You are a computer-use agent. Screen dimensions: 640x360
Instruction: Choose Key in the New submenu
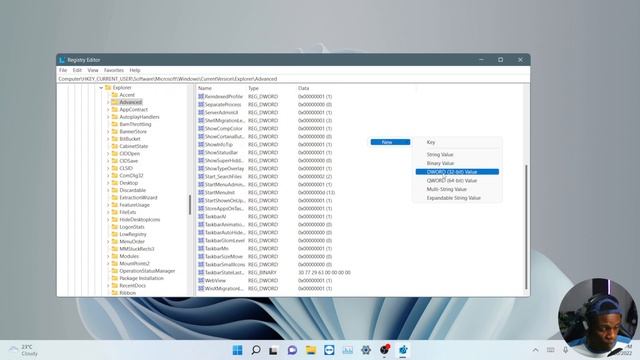coord(457,142)
